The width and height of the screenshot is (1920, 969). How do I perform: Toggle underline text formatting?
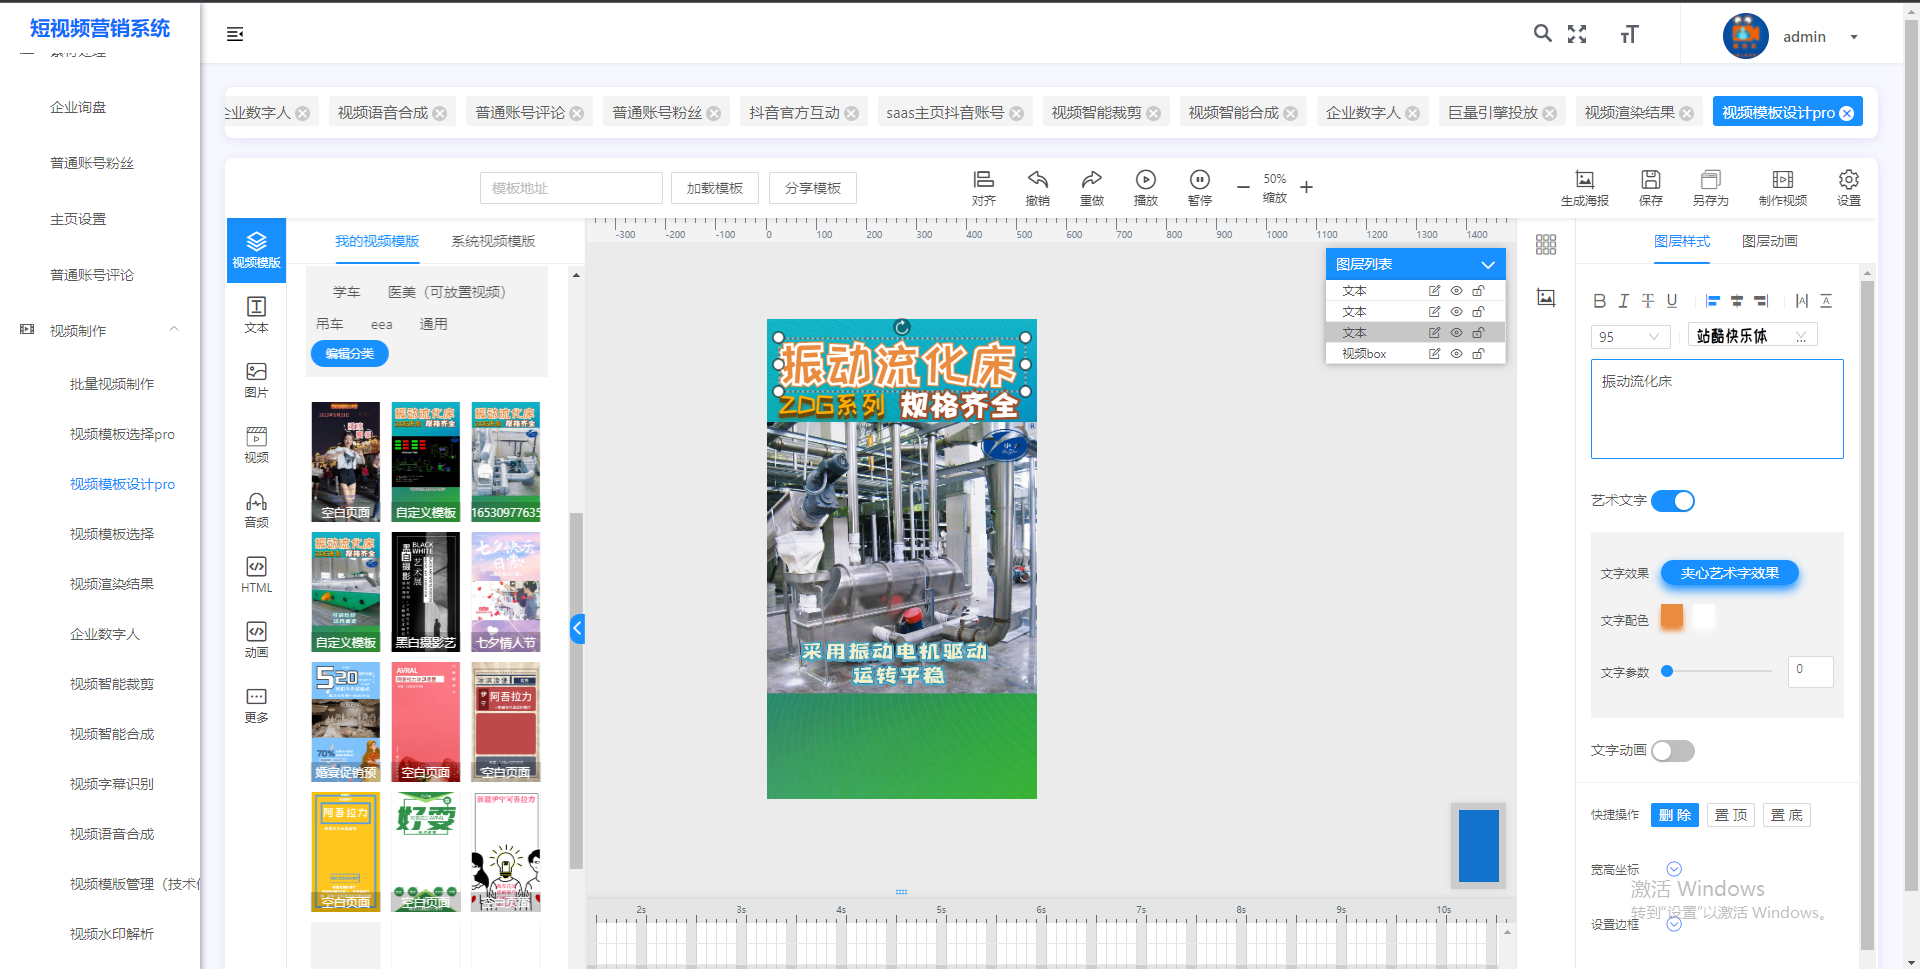pyautogui.click(x=1671, y=301)
